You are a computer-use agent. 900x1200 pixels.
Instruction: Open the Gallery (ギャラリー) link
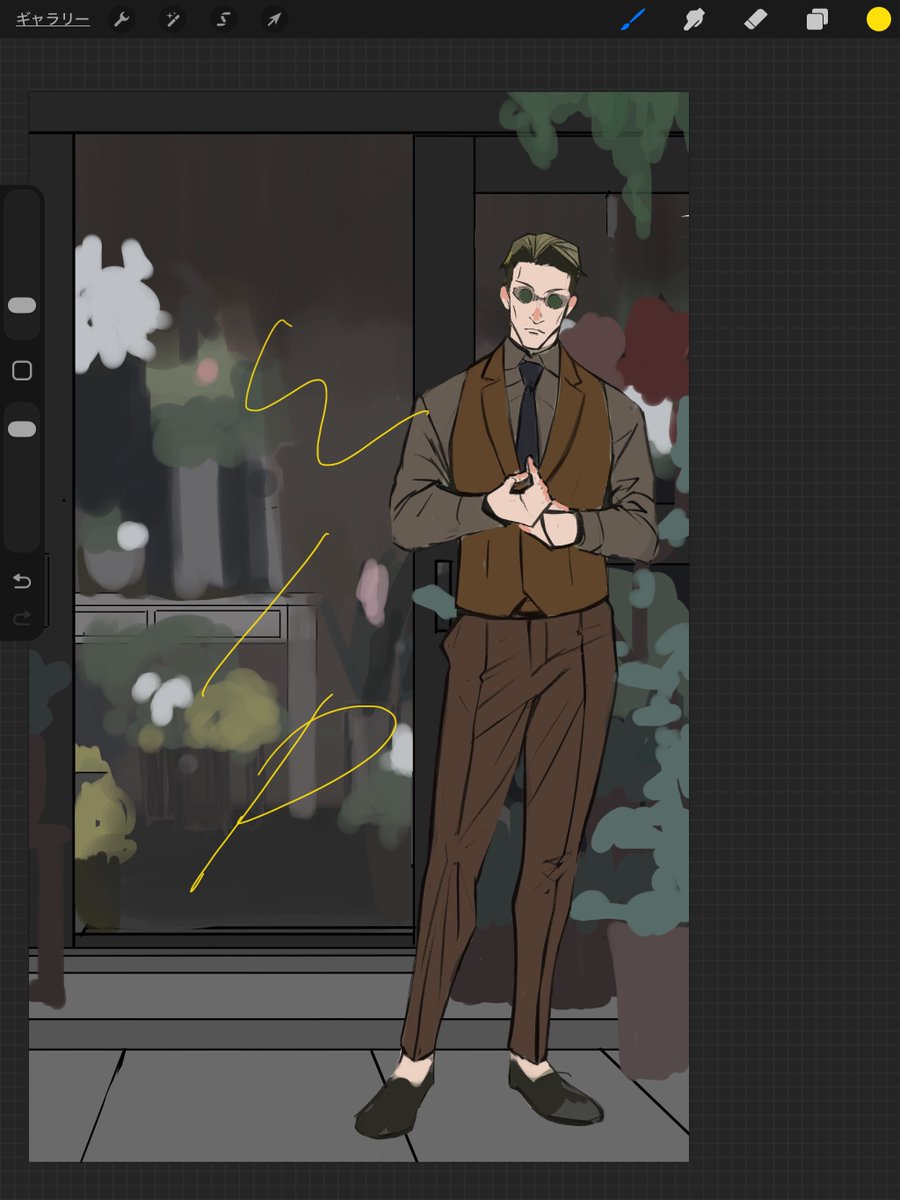pyautogui.click(x=52, y=19)
